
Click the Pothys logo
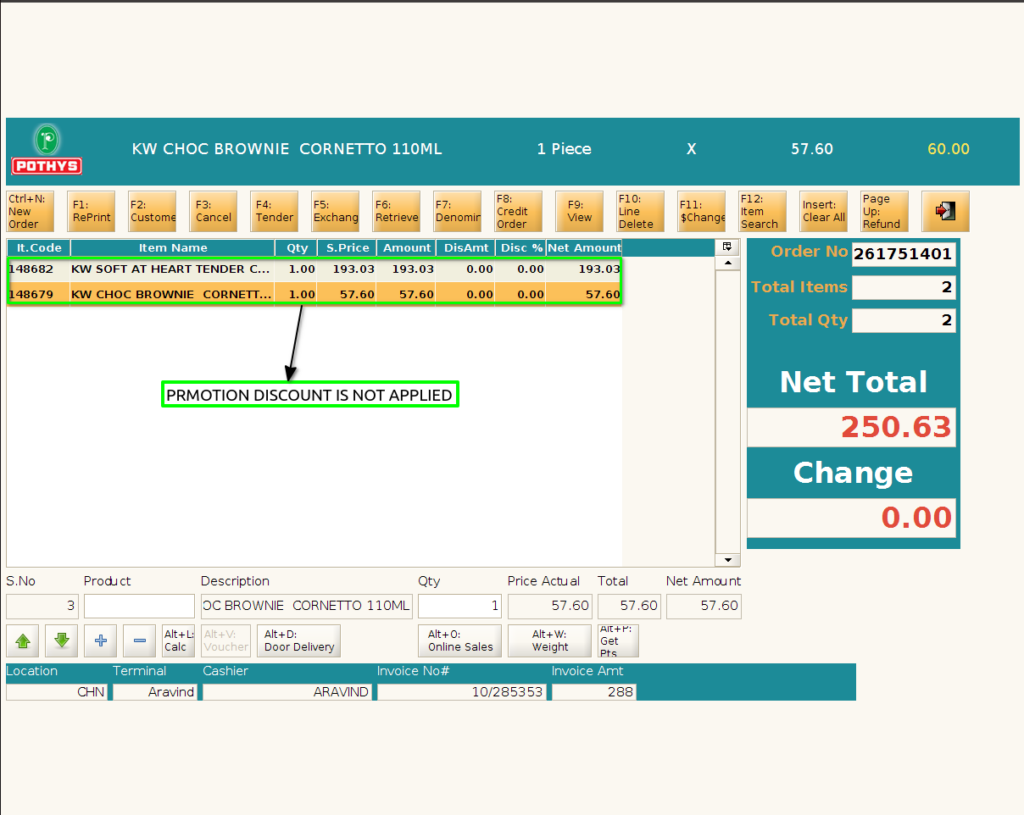(47, 150)
